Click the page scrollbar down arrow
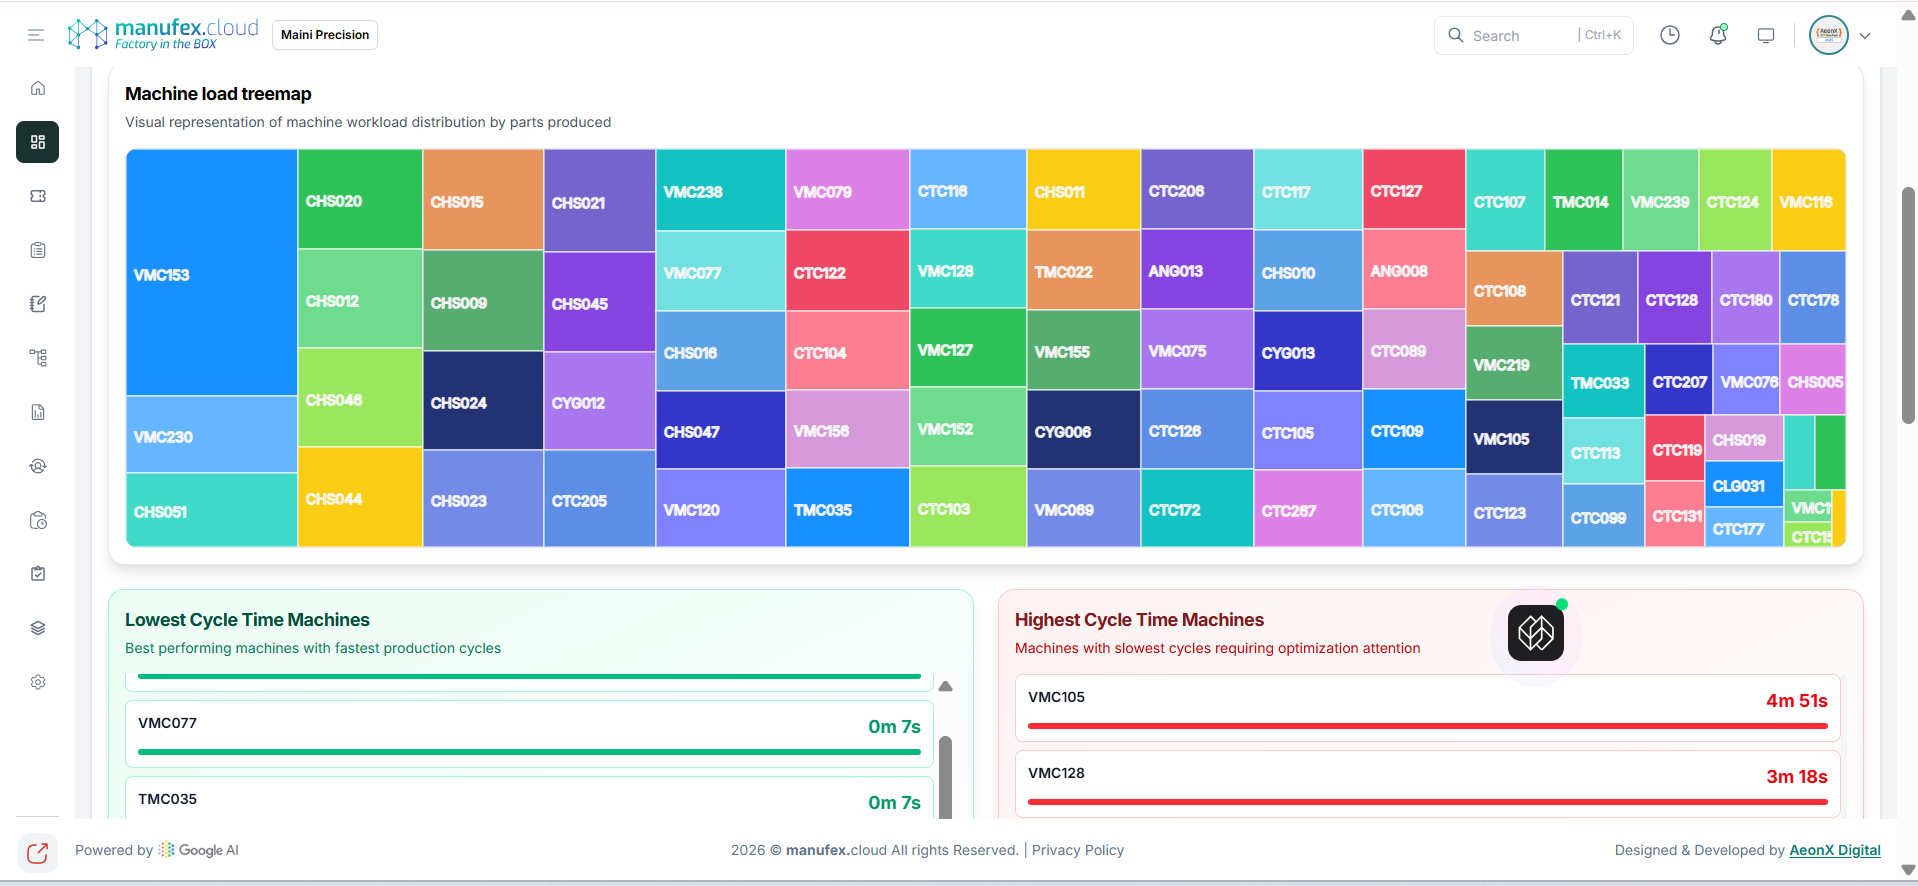This screenshot has height=886, width=1918. tap(1908, 870)
